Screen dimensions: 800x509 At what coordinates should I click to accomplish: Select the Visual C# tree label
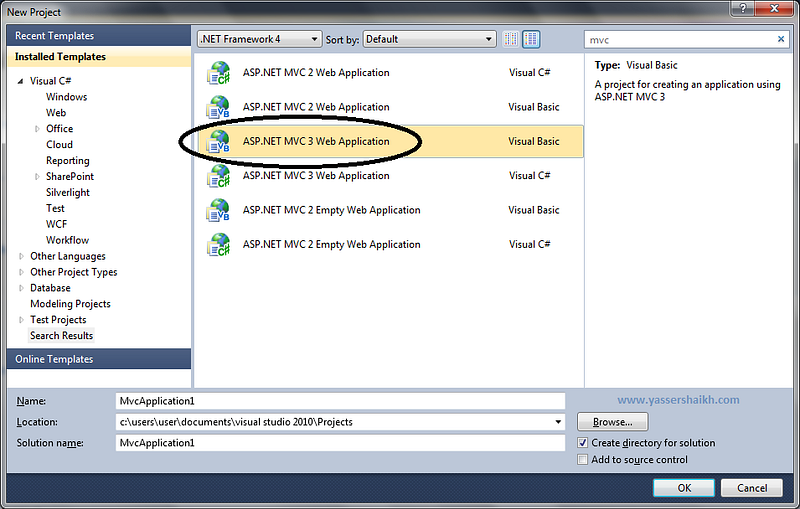pos(51,81)
